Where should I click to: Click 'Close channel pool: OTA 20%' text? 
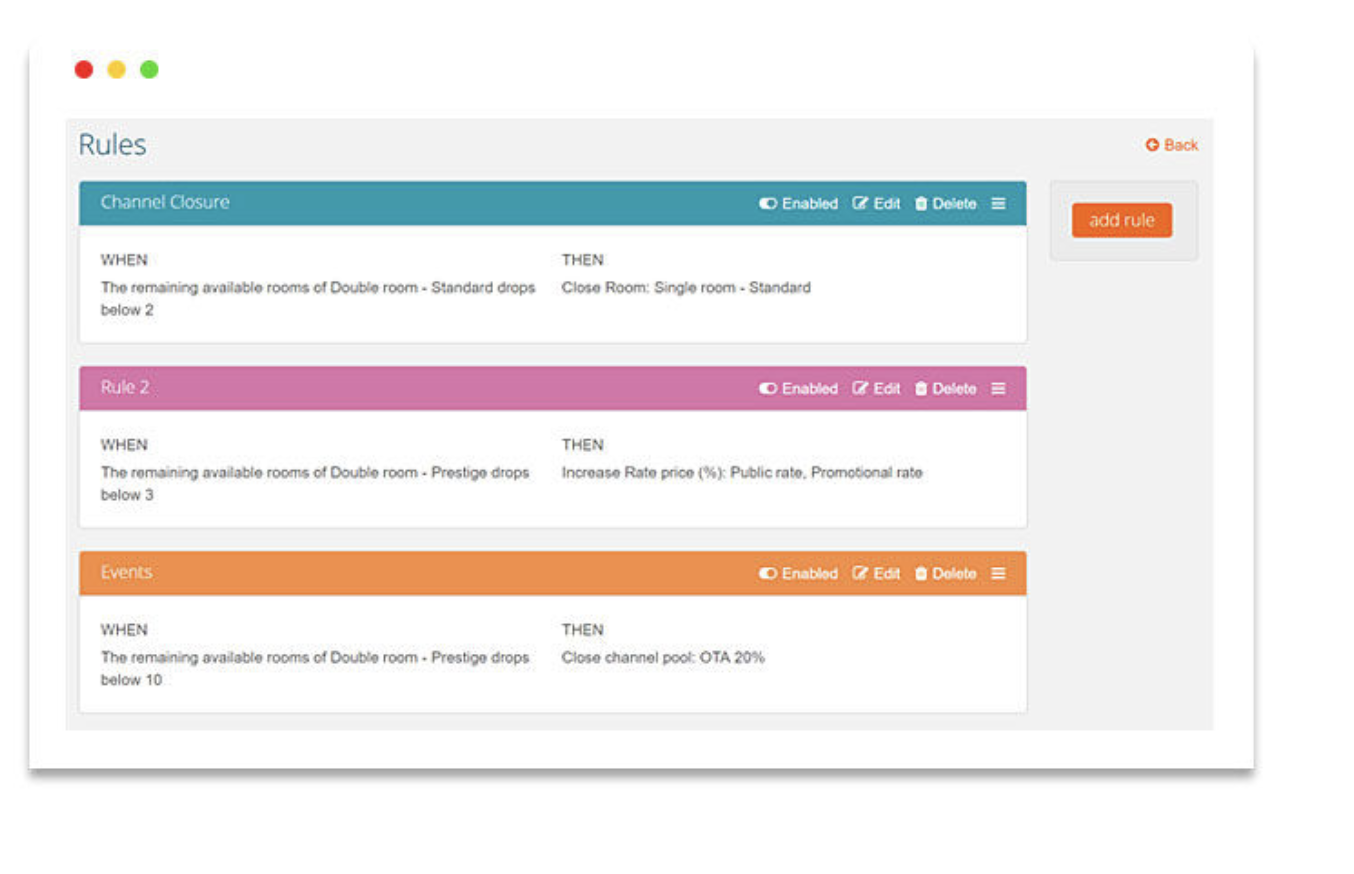(x=663, y=658)
